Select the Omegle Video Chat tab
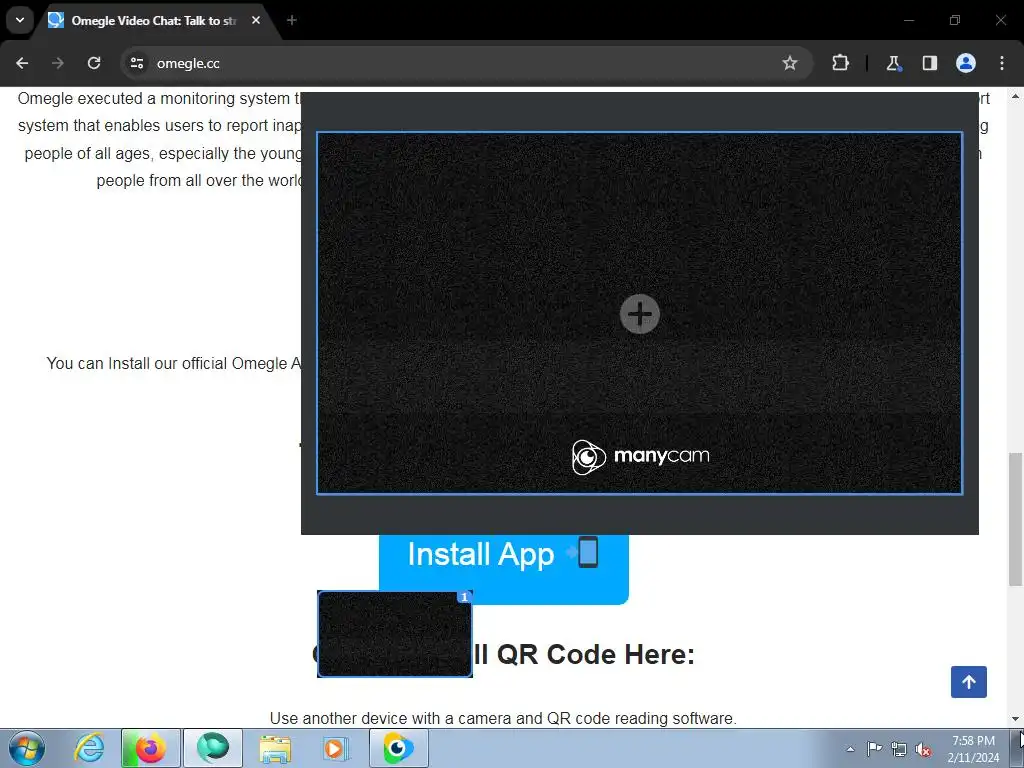 click(x=153, y=21)
